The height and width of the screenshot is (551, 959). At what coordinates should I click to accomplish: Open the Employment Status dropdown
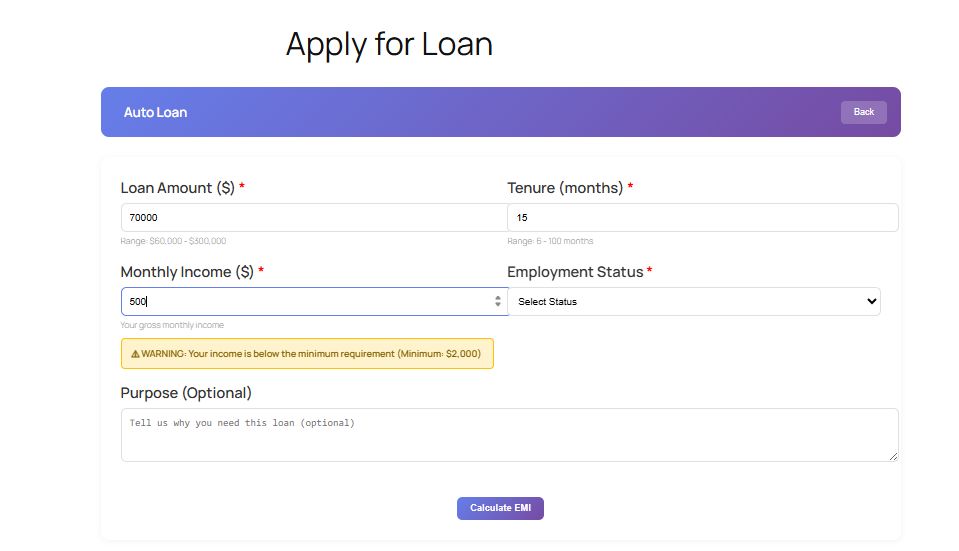click(693, 302)
